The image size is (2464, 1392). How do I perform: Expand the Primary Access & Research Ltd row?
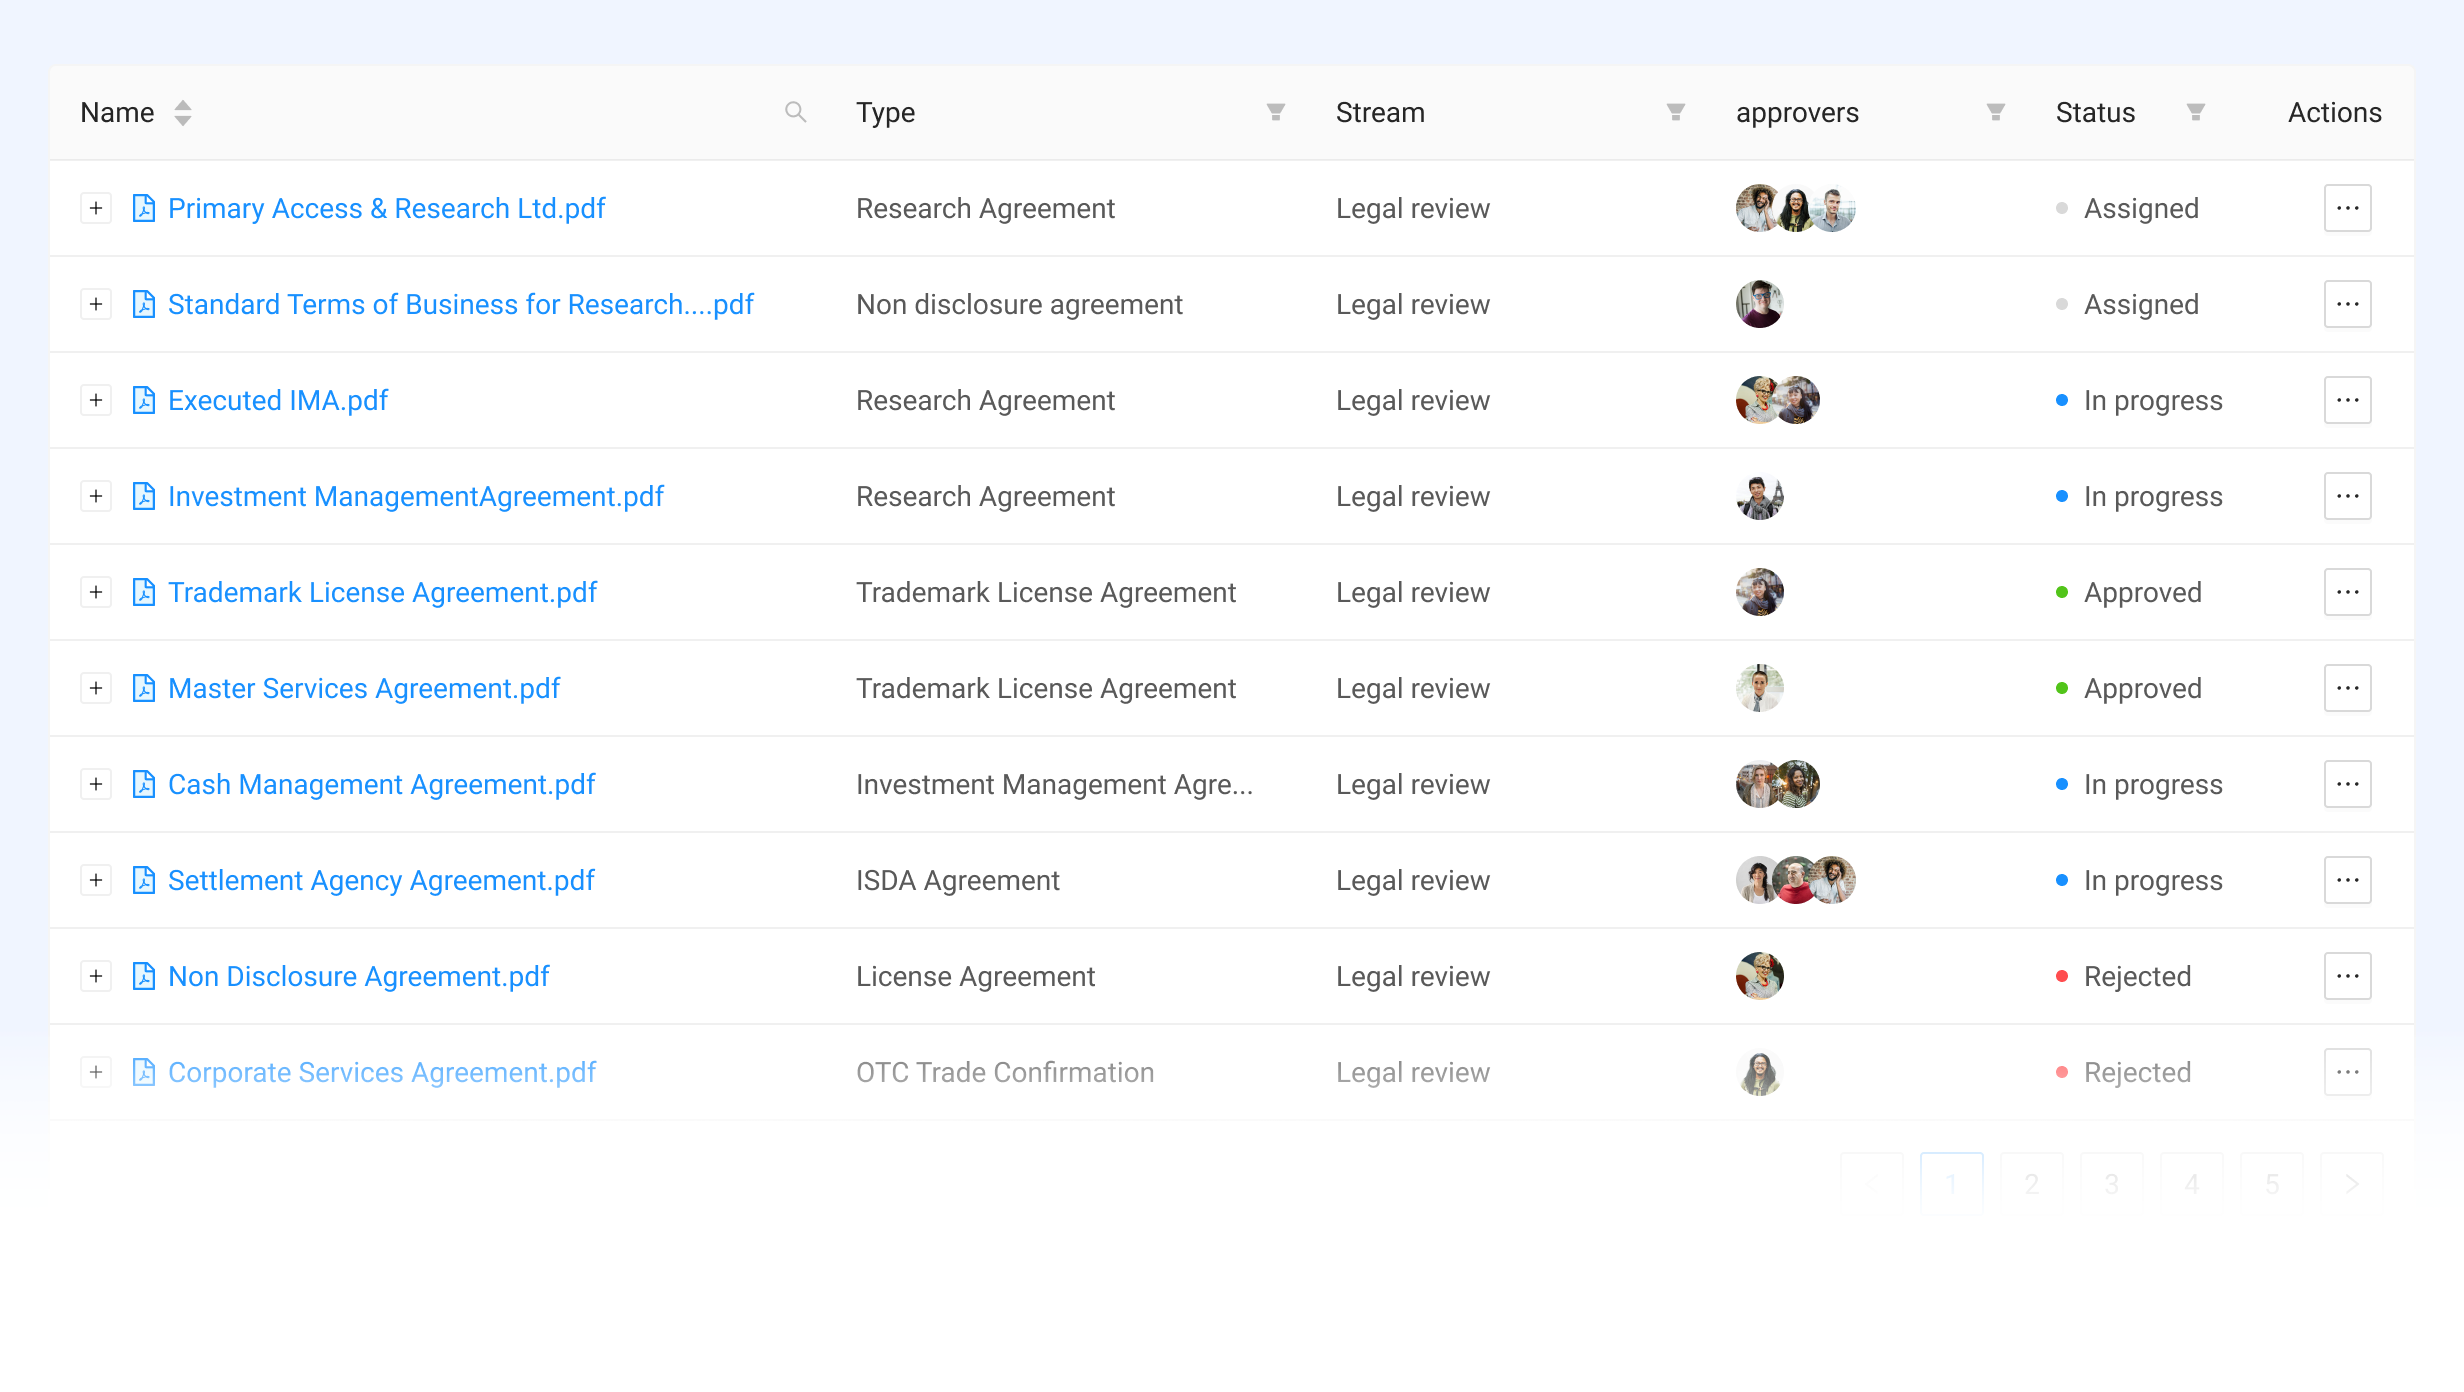[x=96, y=208]
